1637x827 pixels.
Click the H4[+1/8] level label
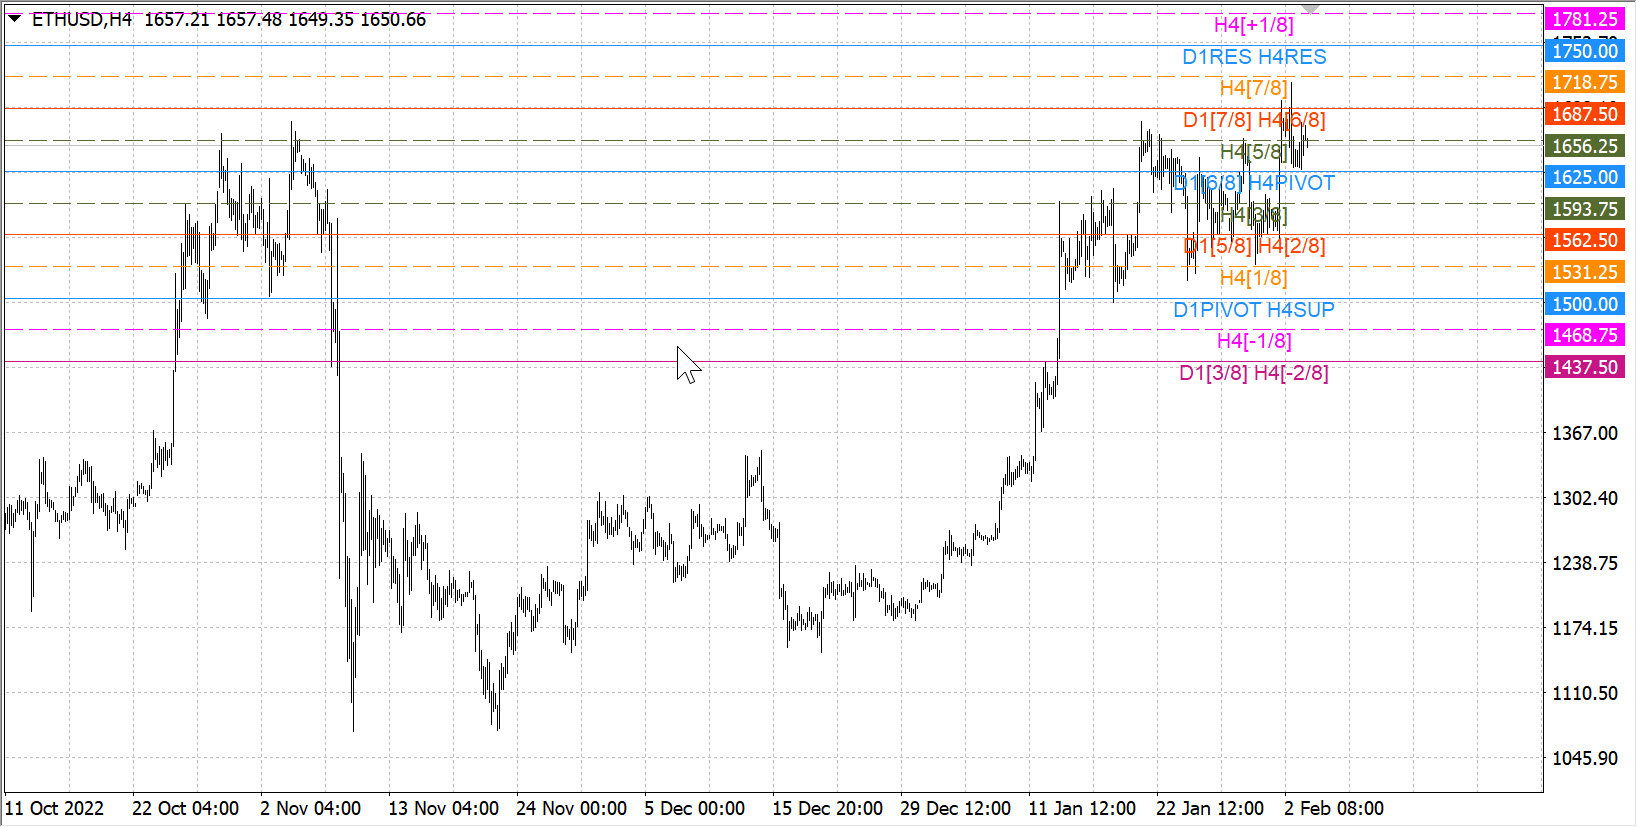[1253, 25]
